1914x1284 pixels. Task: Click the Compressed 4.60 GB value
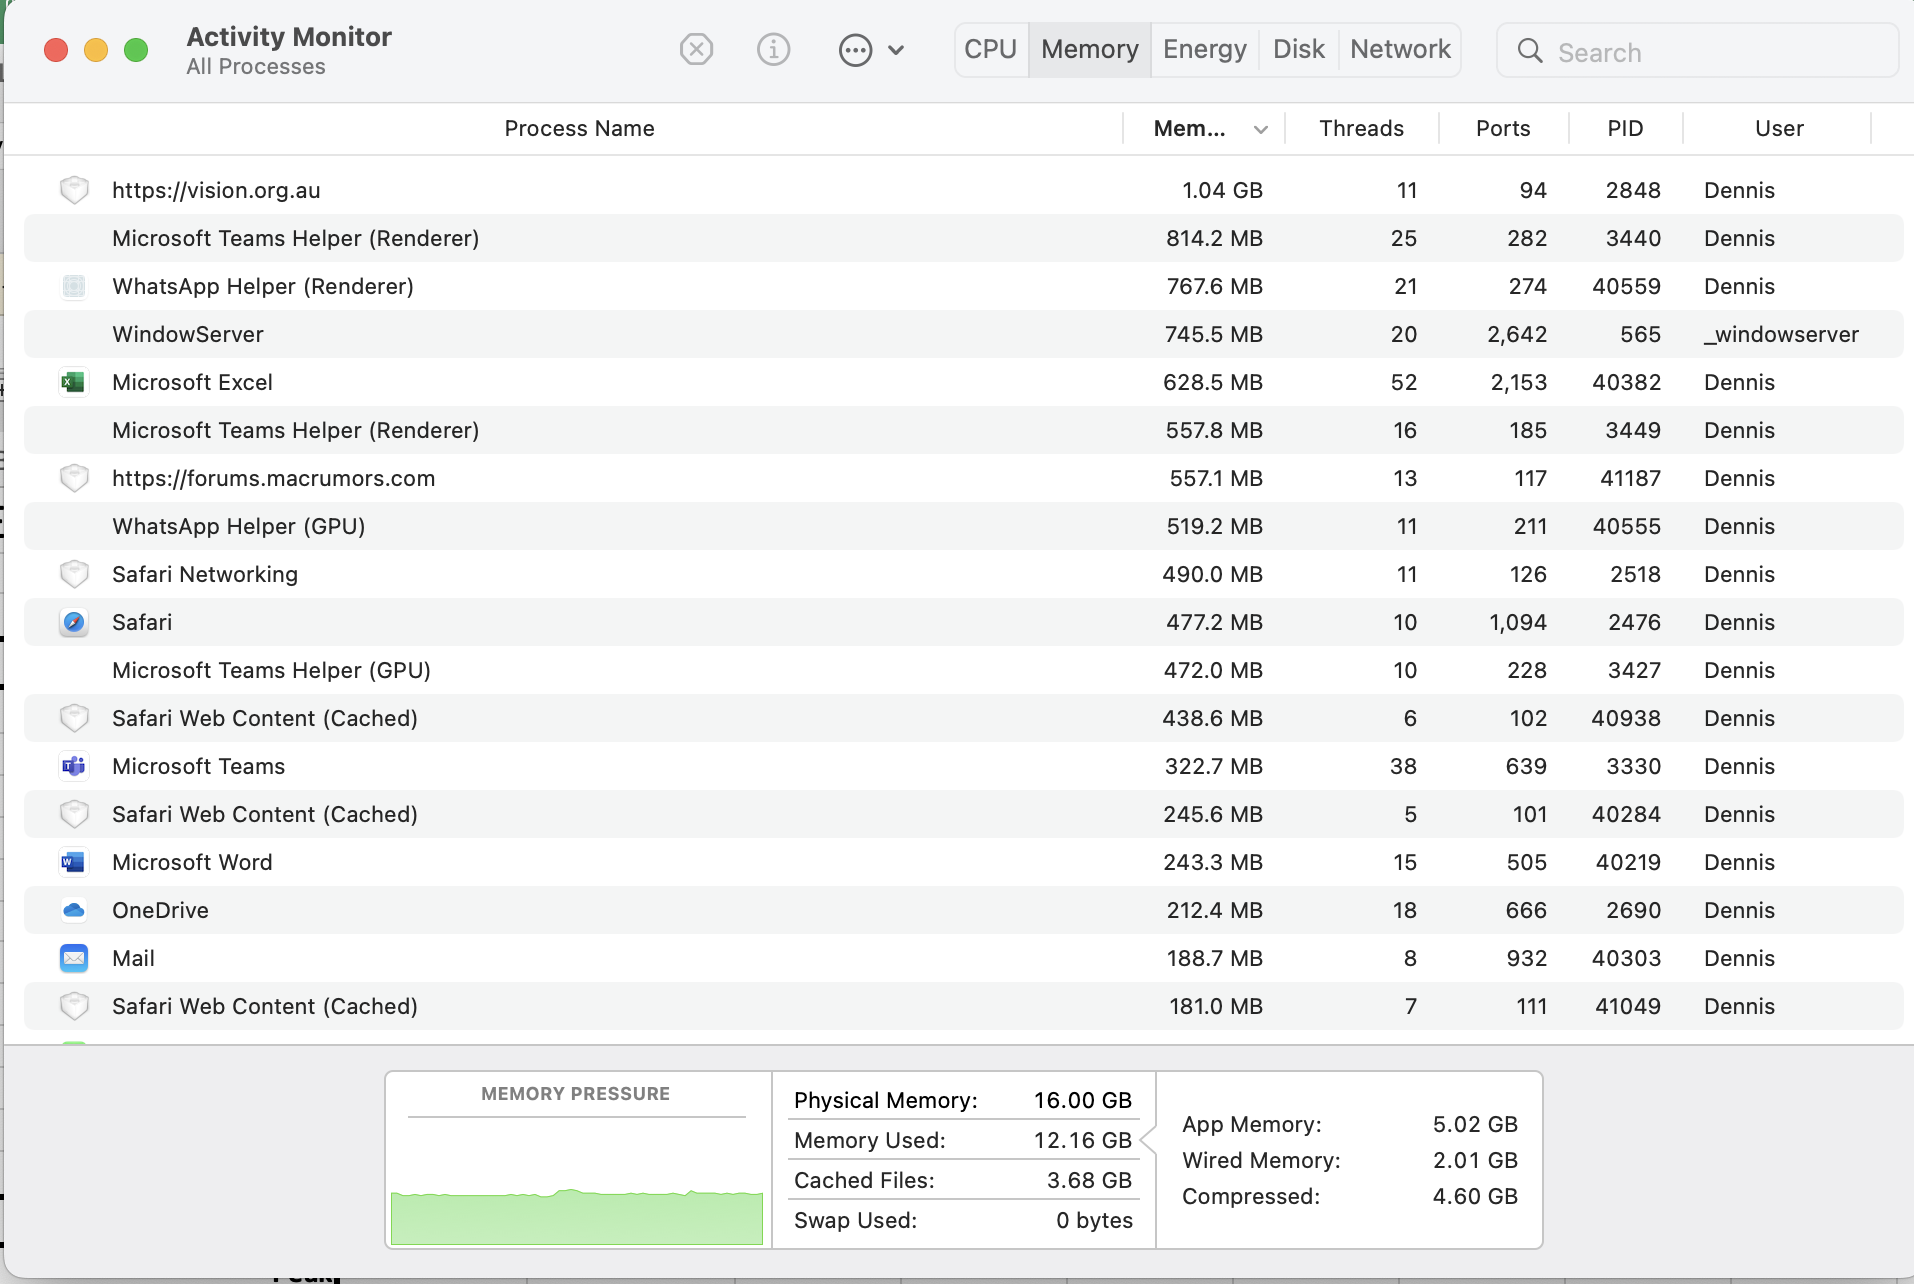point(1475,1196)
